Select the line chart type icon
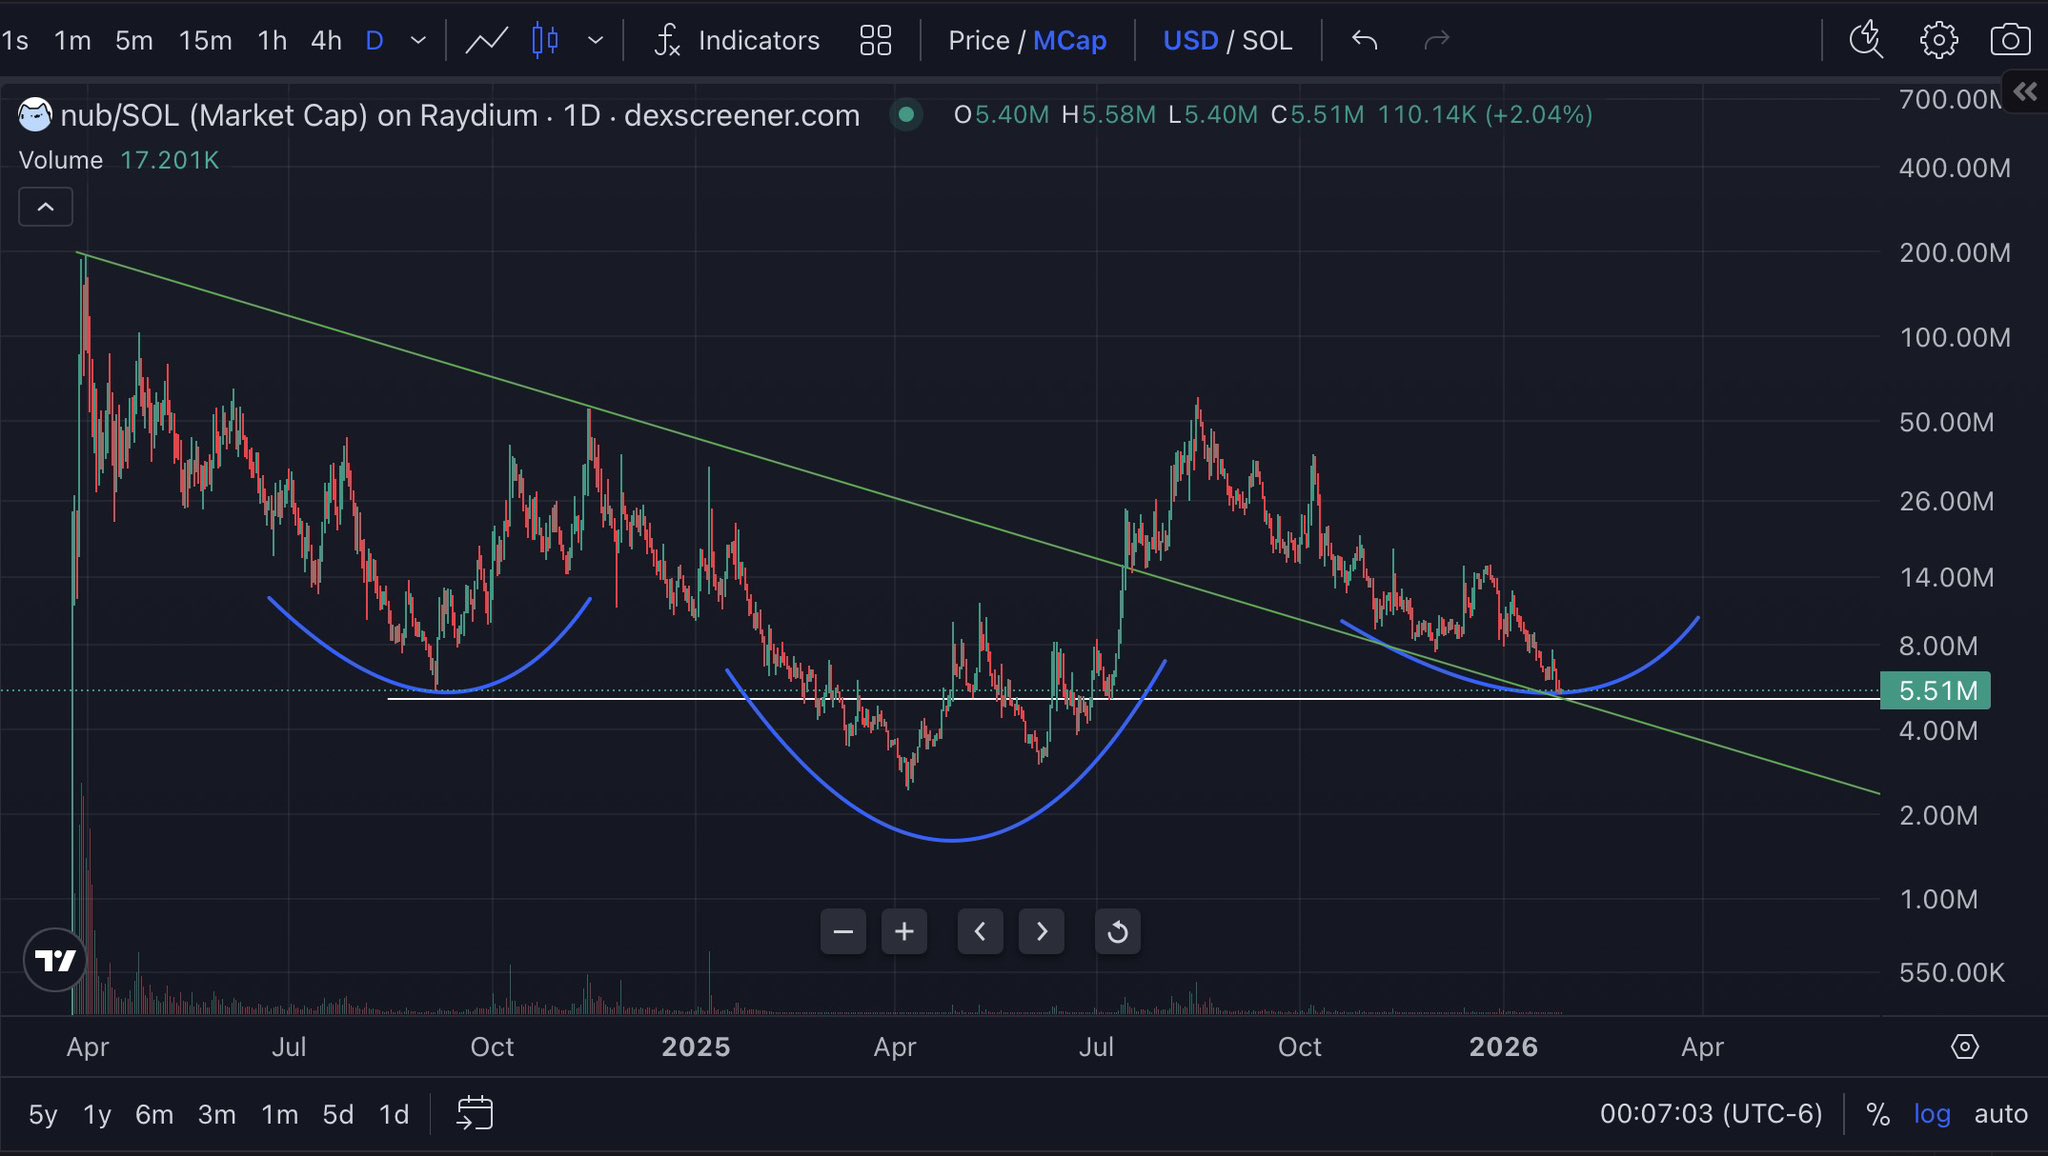The height and width of the screenshot is (1156, 2048). click(x=487, y=40)
